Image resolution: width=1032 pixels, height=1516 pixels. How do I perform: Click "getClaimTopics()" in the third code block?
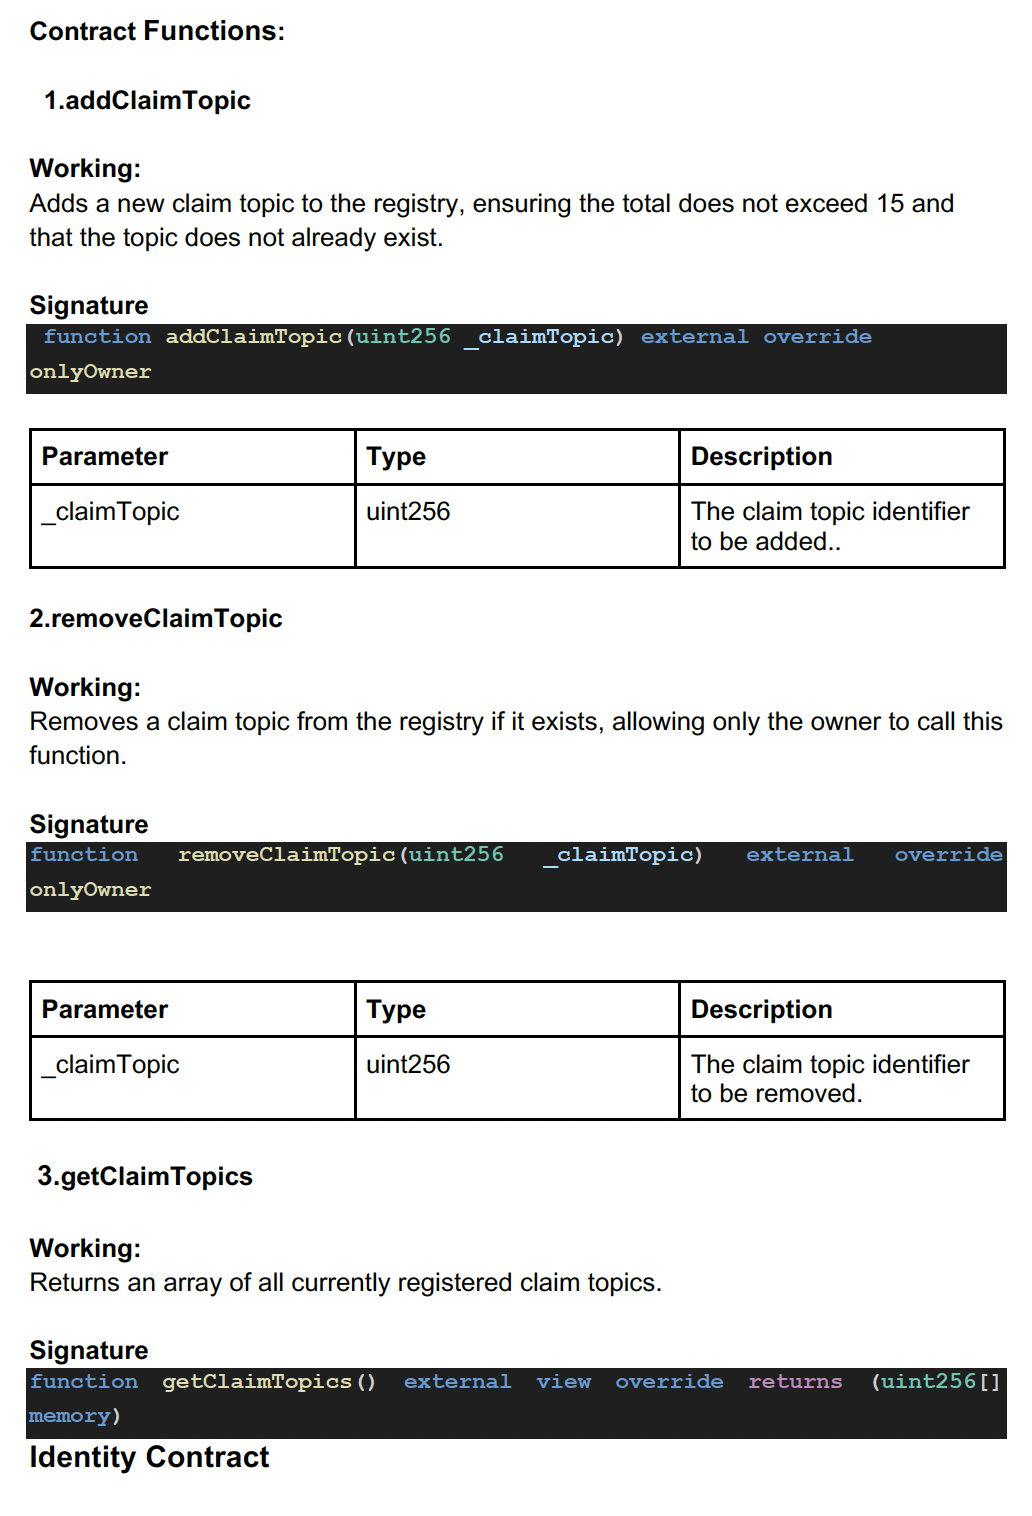coord(269,1382)
